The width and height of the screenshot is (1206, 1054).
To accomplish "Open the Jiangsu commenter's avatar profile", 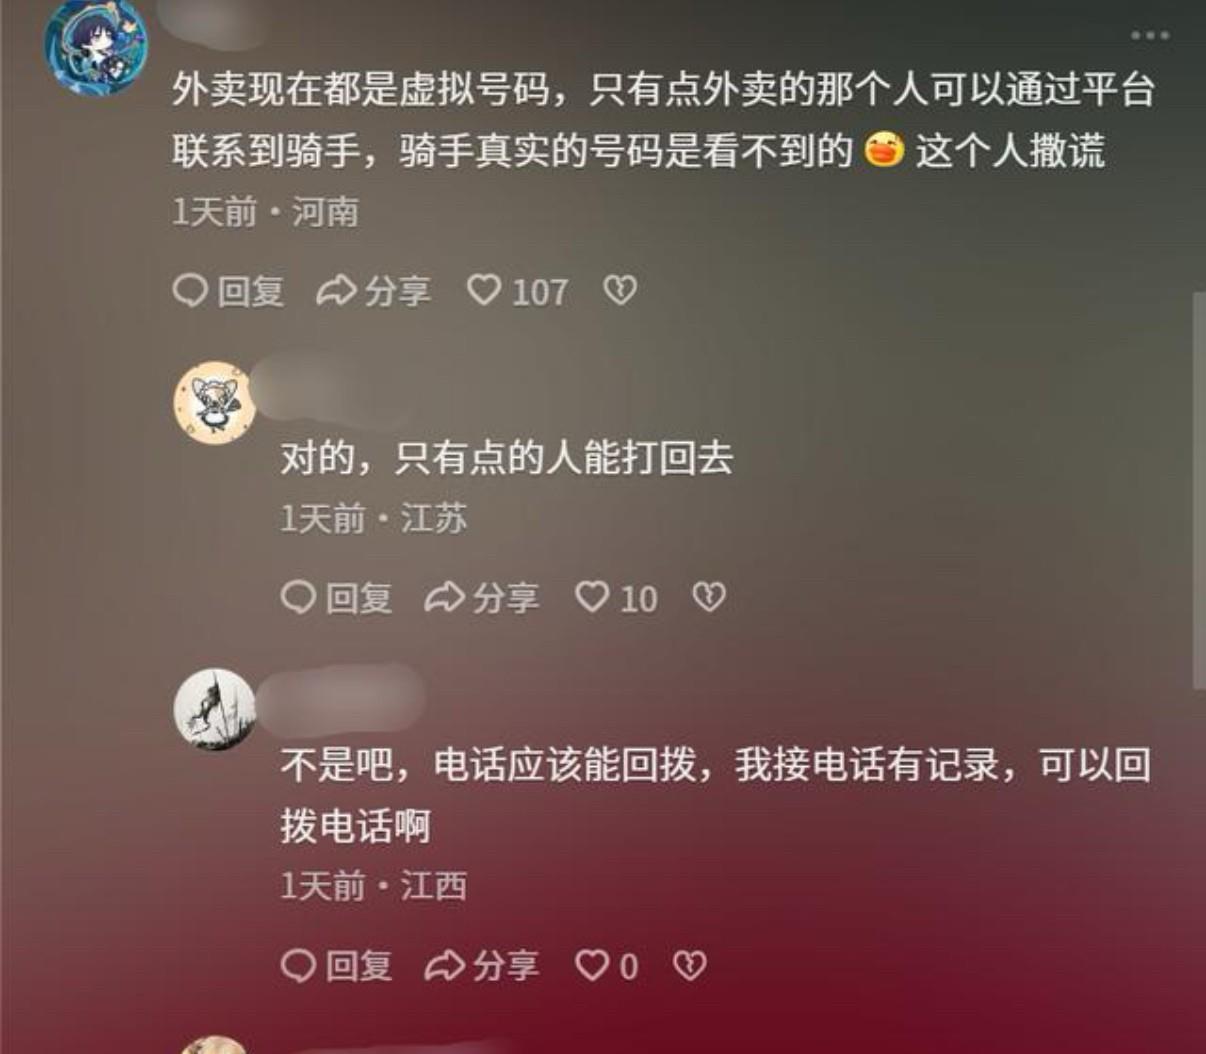I will click(215, 403).
